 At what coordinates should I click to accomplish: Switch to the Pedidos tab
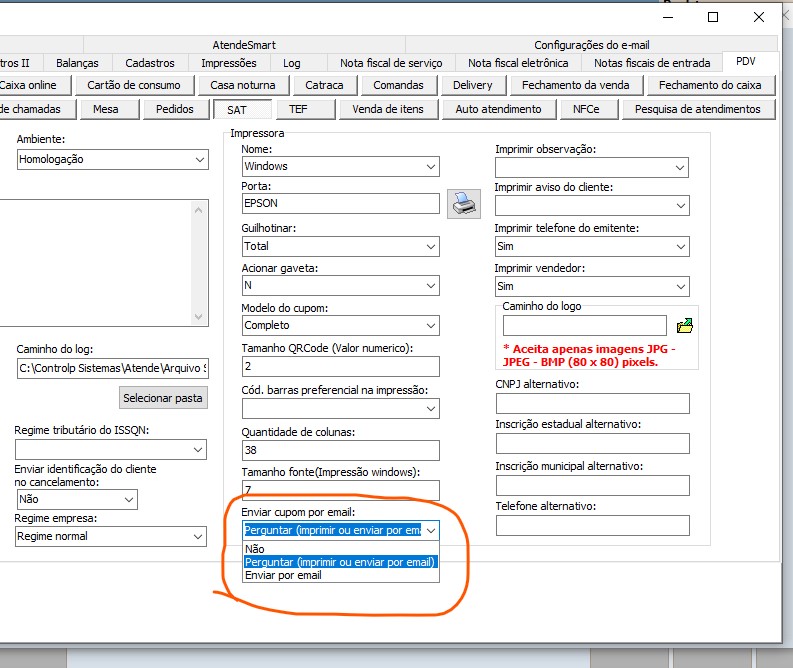point(175,109)
